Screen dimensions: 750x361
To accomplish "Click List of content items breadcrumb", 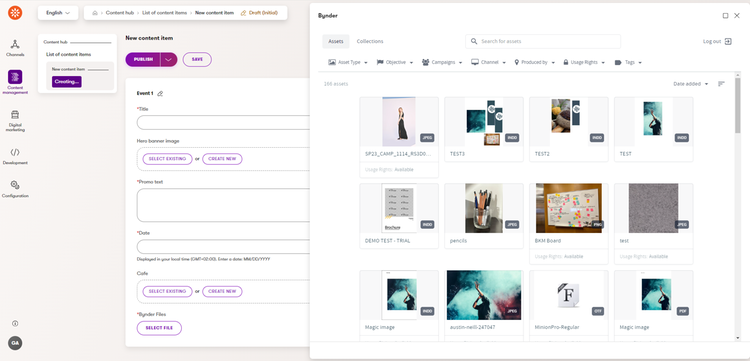I will point(165,13).
